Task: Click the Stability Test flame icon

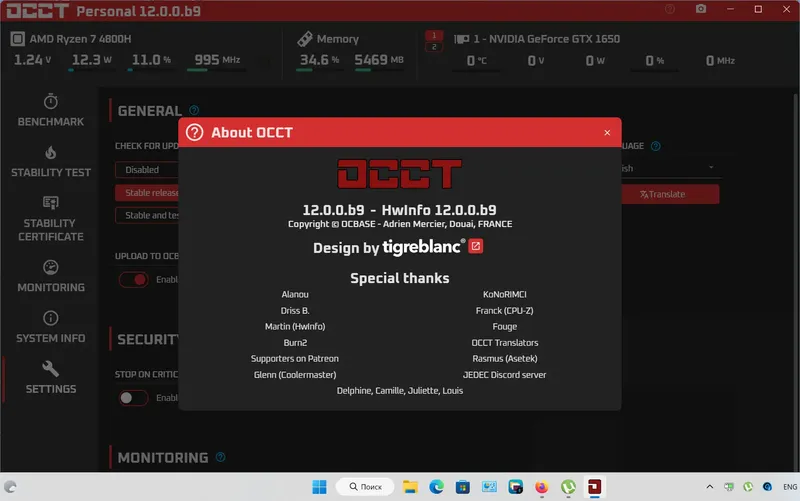Action: click(51, 152)
